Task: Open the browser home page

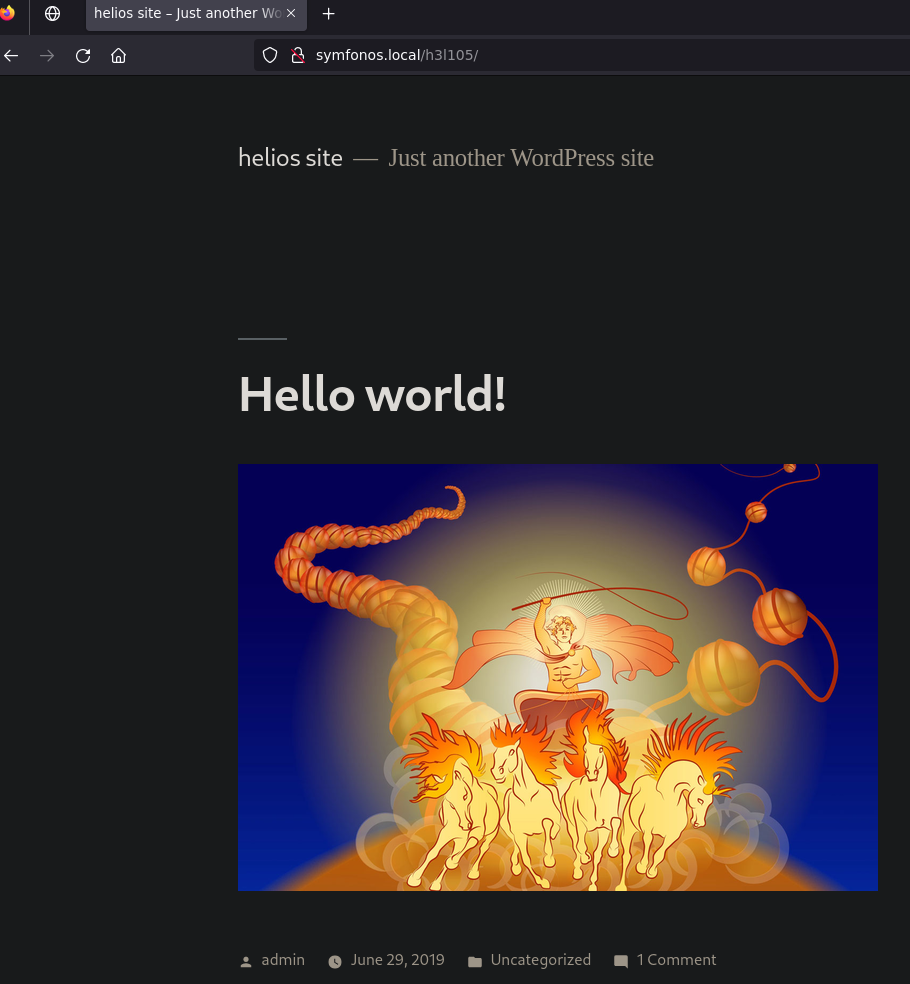Action: 118,56
